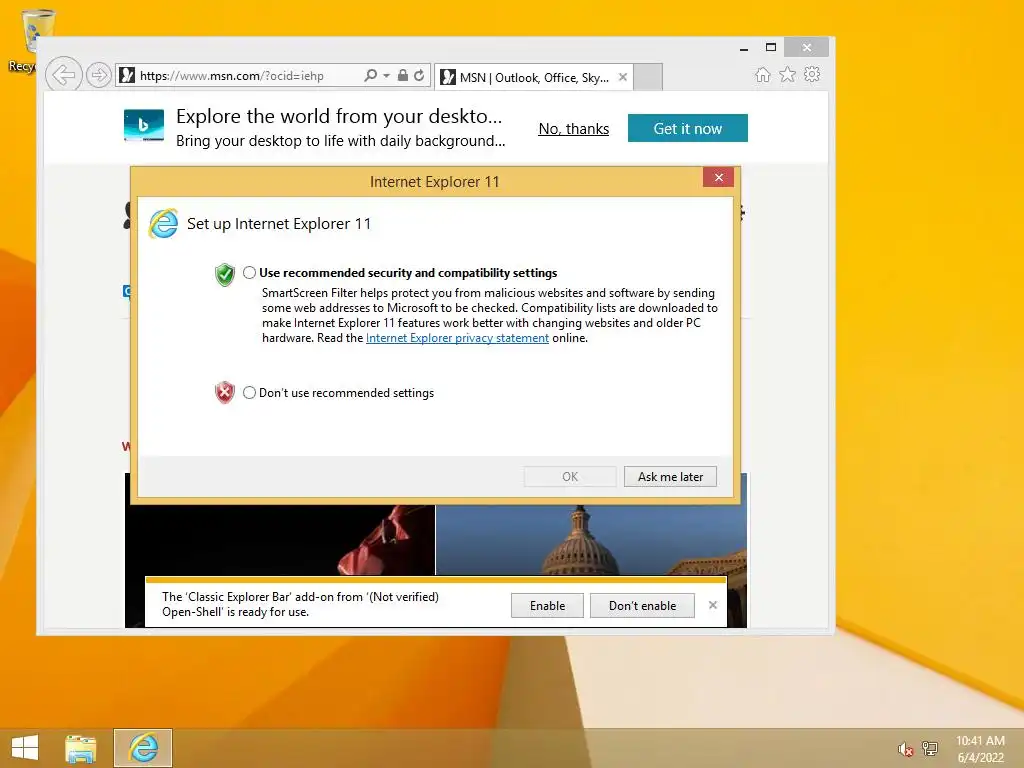Click the red flag news thumbnail
1024x768 pixels.
tap(280, 539)
